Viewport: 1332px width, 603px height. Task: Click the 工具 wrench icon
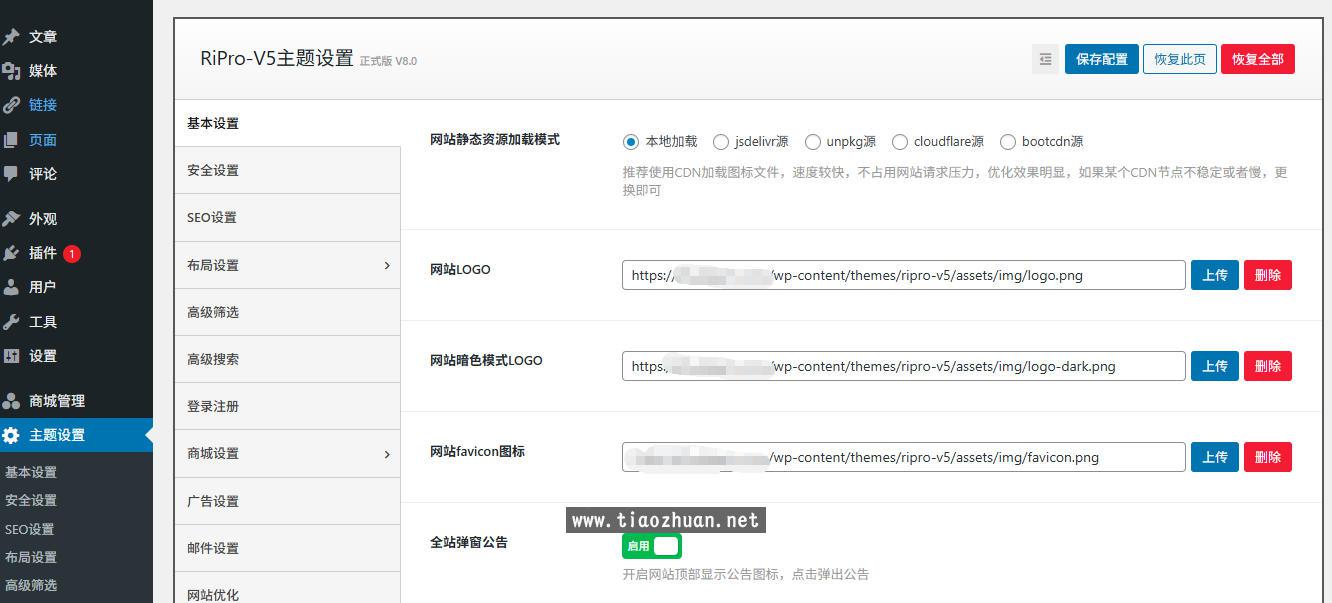pos(12,322)
